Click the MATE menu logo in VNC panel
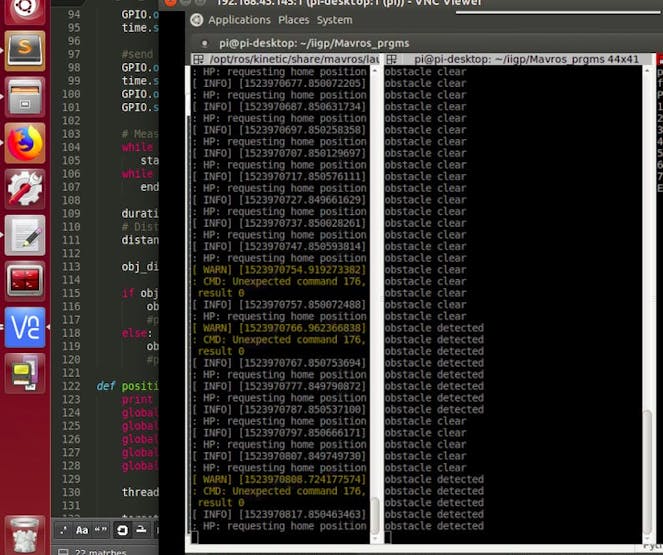Screen dimensions: 663x555 pyautogui.click(x=197, y=20)
